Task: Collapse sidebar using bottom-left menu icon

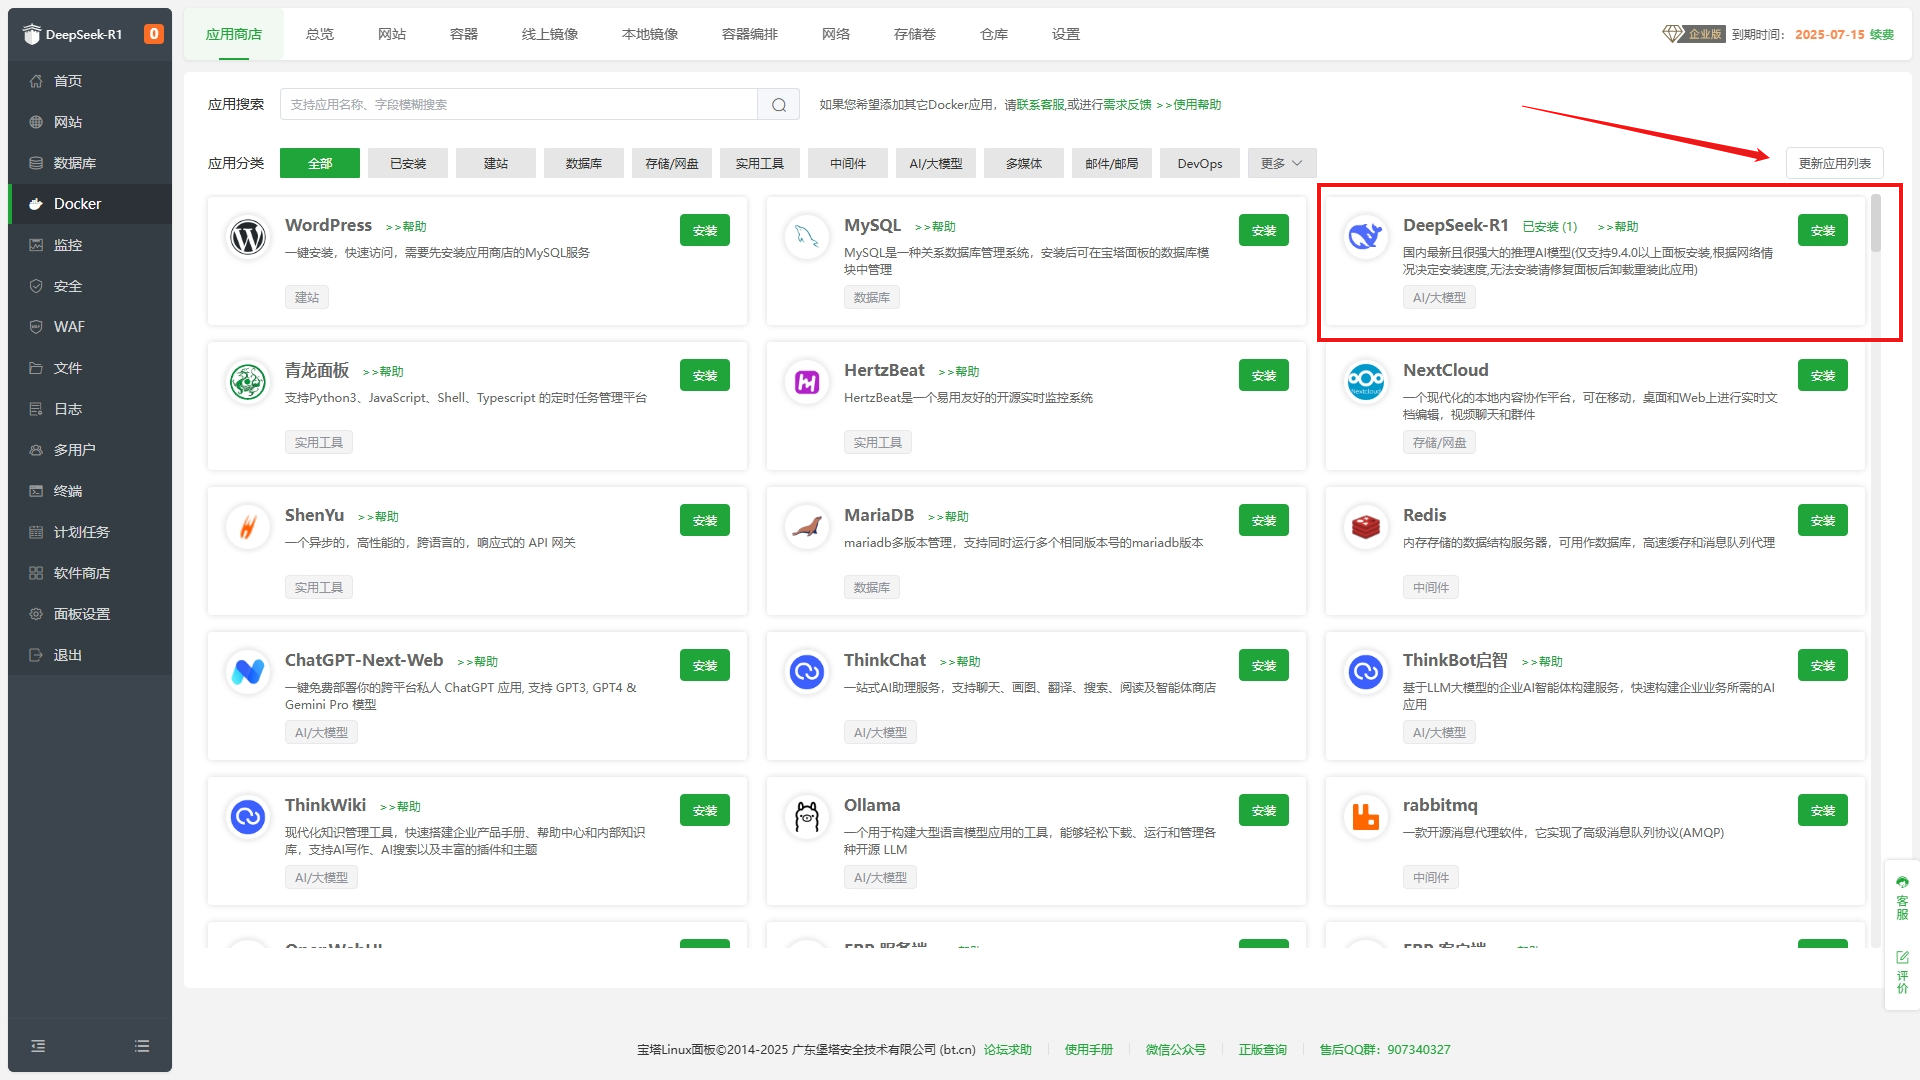Action: coord(38,1046)
